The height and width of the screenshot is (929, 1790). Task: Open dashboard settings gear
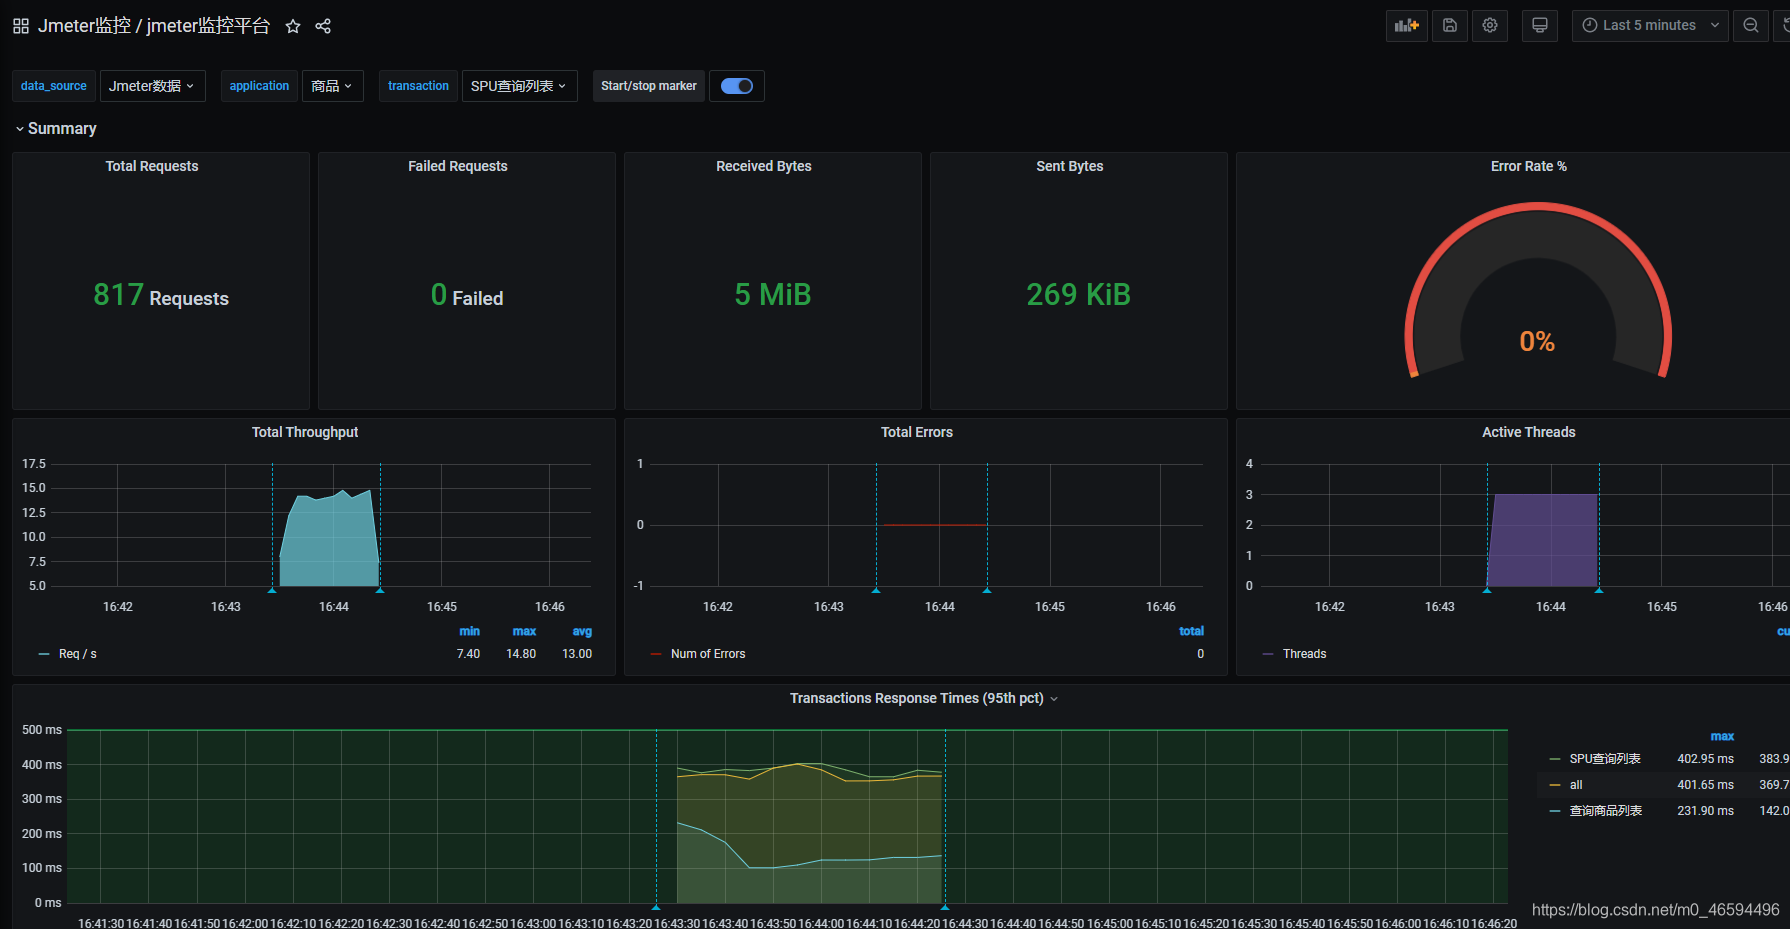tap(1490, 26)
